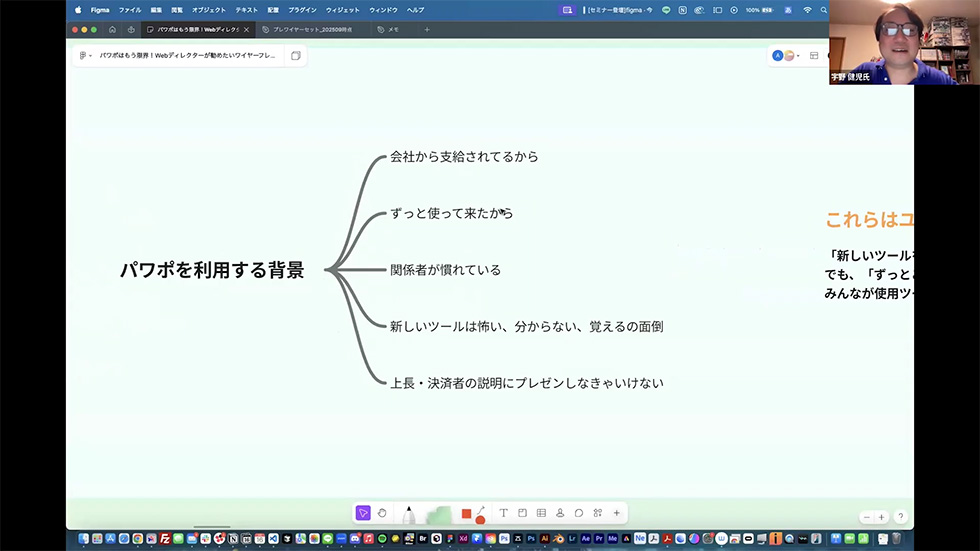Open FileZilla in the Dock
This screenshot has height=551, width=980.
165,538
